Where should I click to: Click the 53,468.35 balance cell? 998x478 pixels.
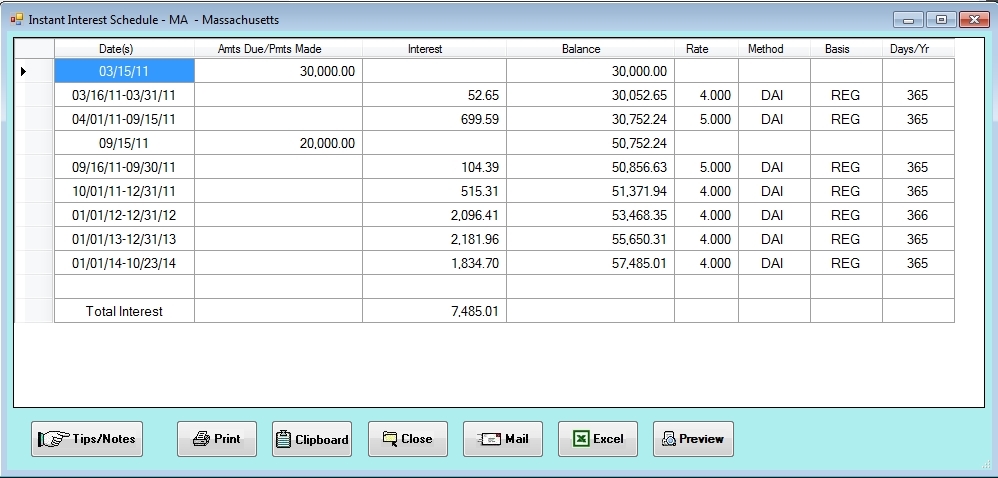590,215
